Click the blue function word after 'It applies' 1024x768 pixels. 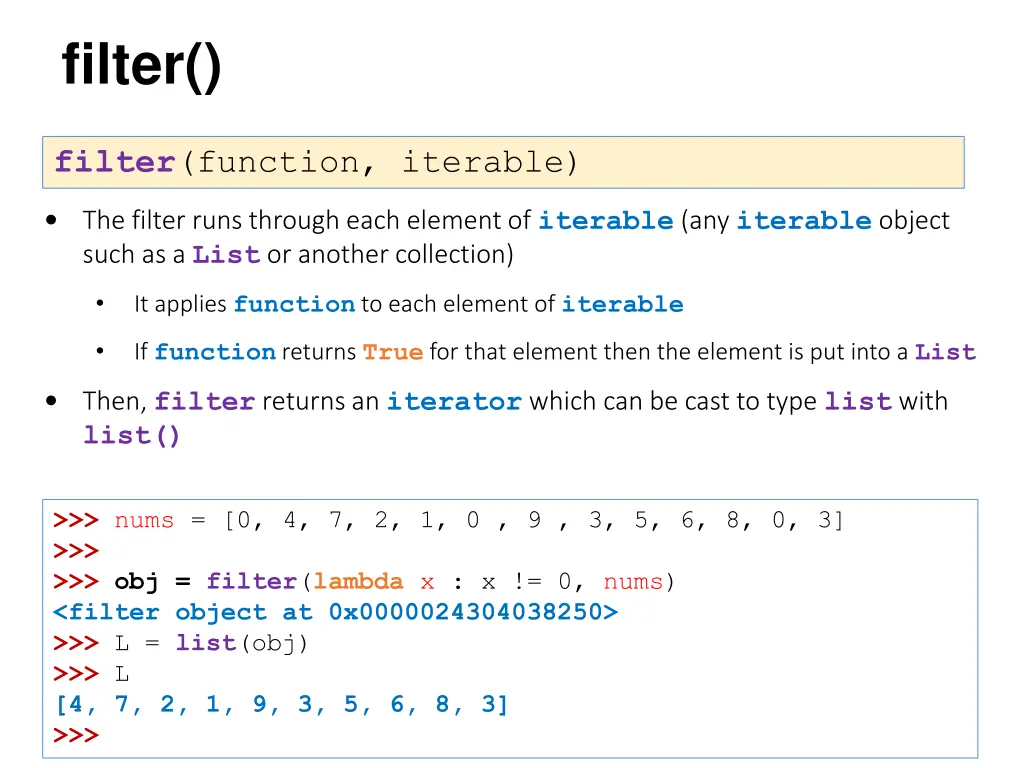(295, 304)
